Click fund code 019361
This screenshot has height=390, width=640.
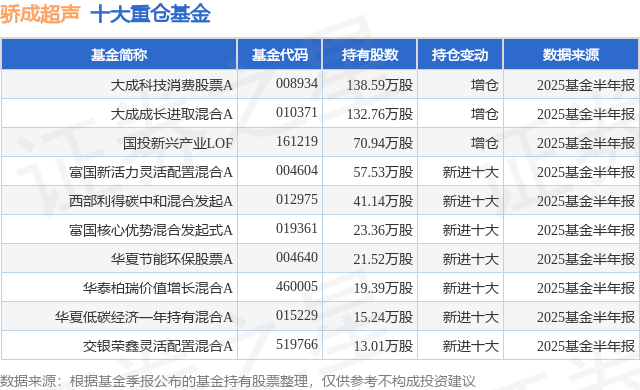coord(297,228)
